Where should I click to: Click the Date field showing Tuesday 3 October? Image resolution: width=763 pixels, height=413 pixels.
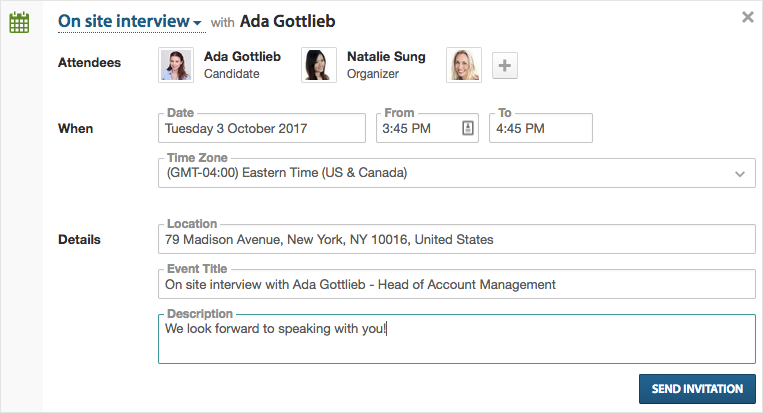click(x=262, y=128)
